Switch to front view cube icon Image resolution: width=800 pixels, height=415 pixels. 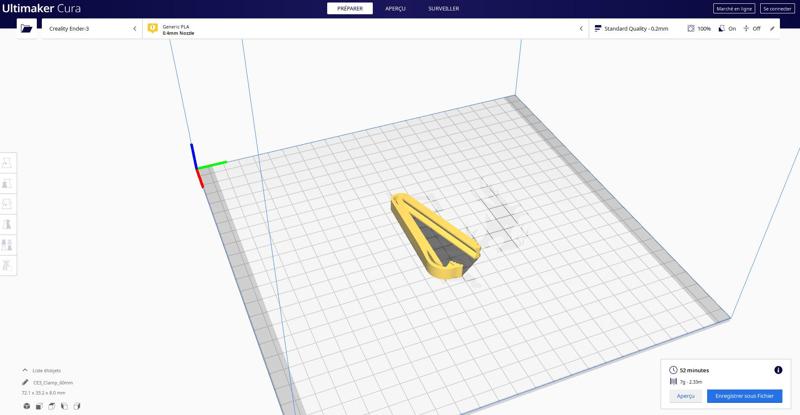coord(39,406)
